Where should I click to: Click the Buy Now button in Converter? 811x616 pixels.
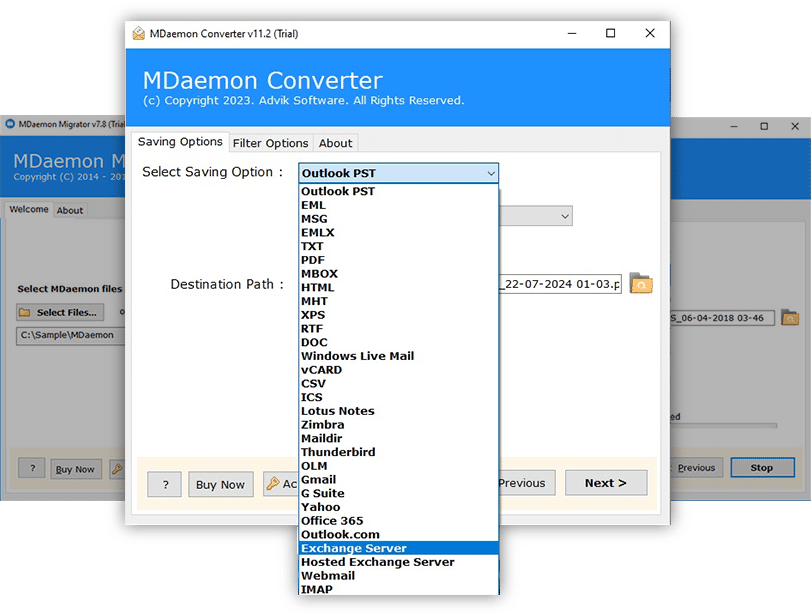click(x=220, y=485)
